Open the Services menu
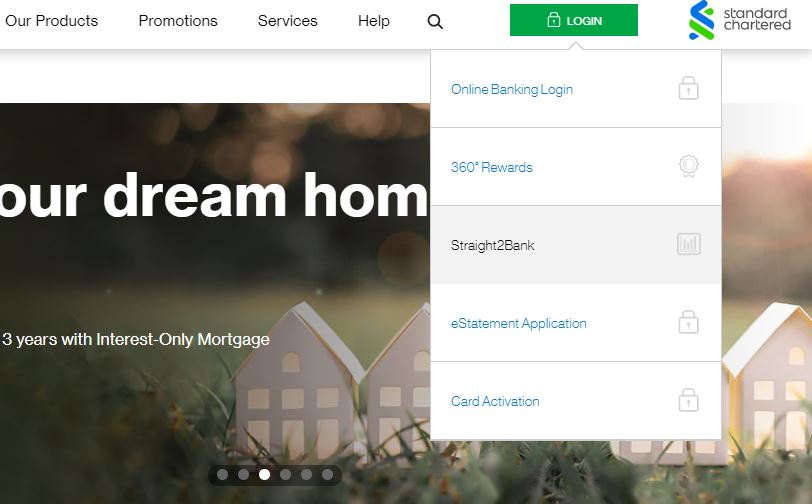The height and width of the screenshot is (504, 812). click(x=287, y=21)
